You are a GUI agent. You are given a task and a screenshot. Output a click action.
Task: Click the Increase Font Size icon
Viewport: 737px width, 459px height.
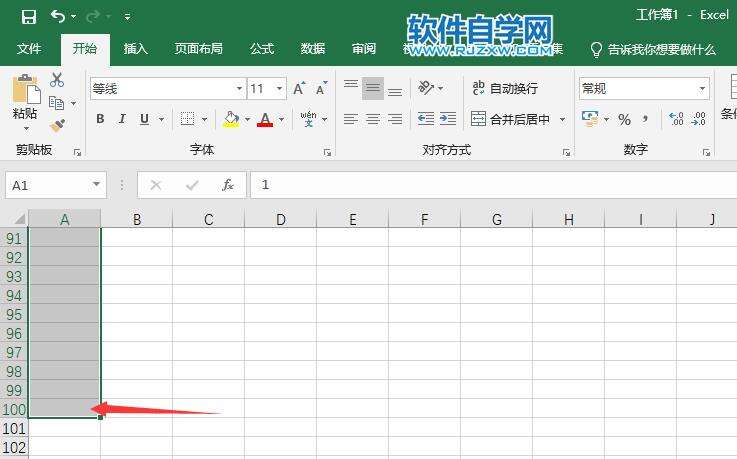pos(299,88)
